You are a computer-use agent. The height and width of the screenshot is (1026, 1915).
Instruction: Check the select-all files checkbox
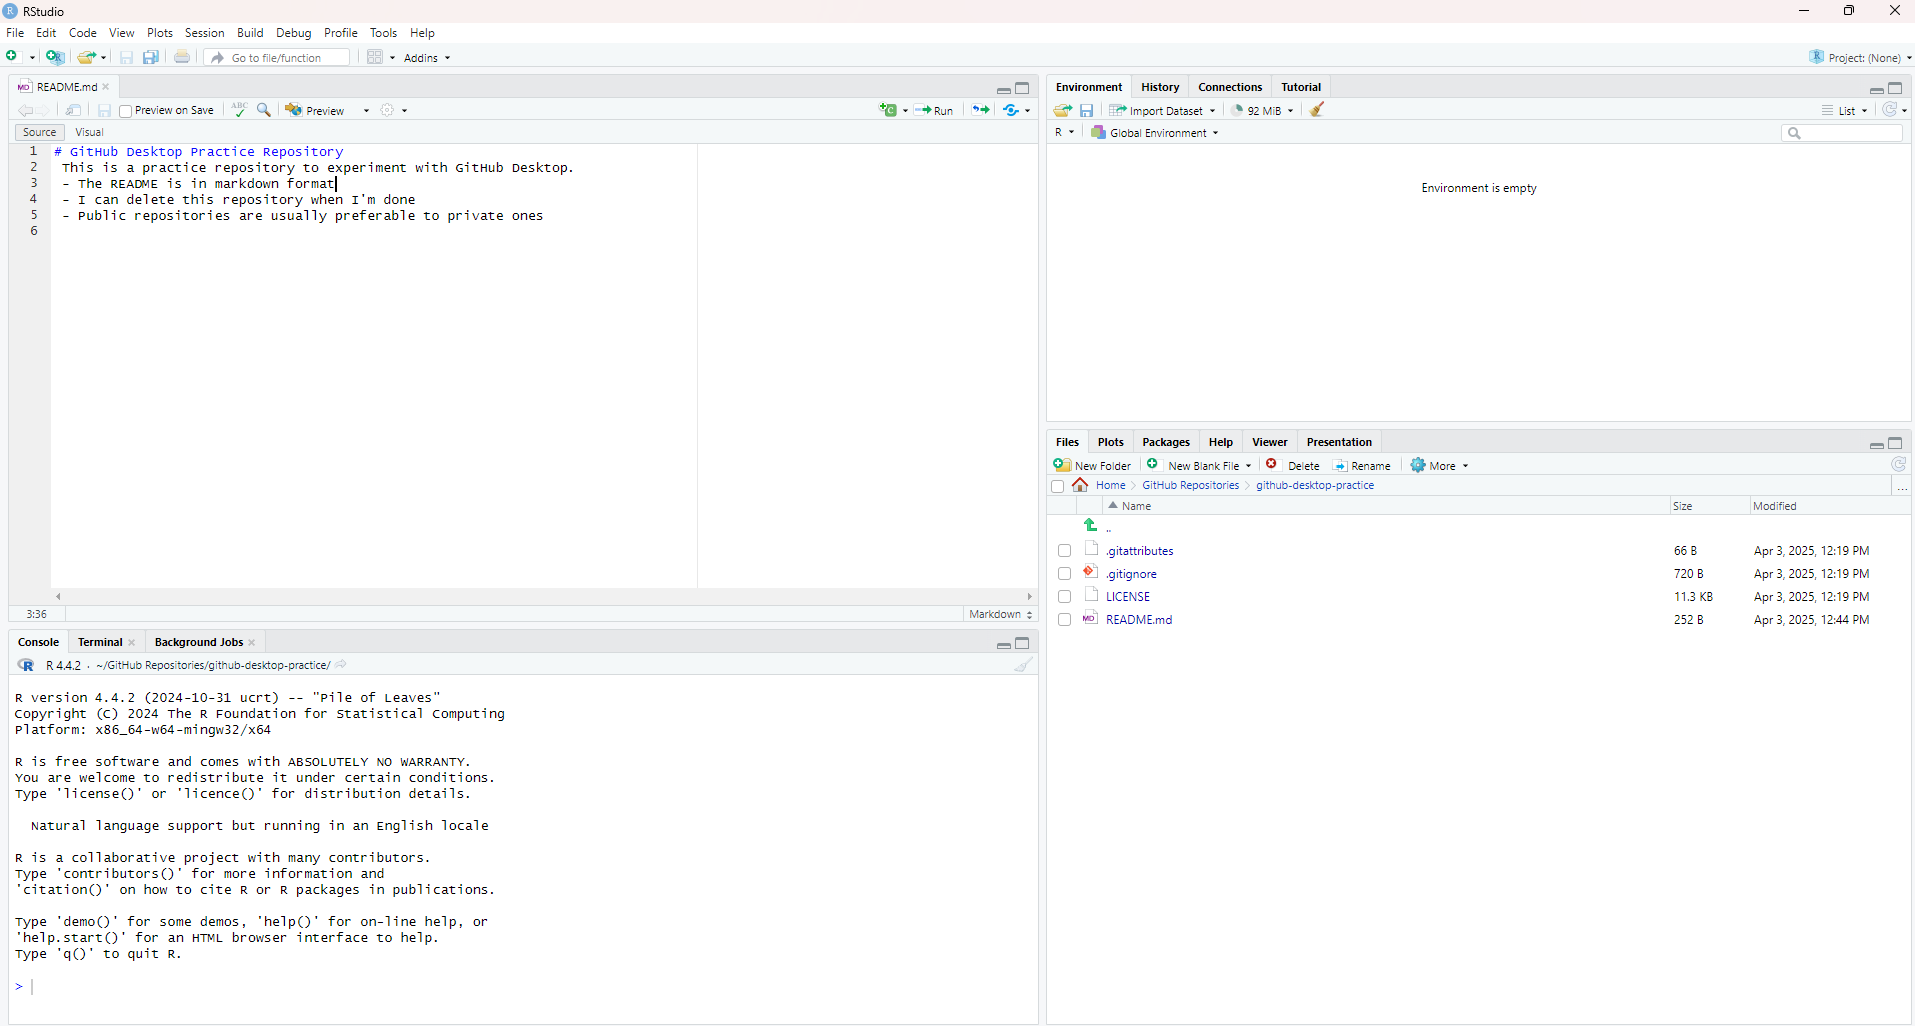tap(1058, 486)
